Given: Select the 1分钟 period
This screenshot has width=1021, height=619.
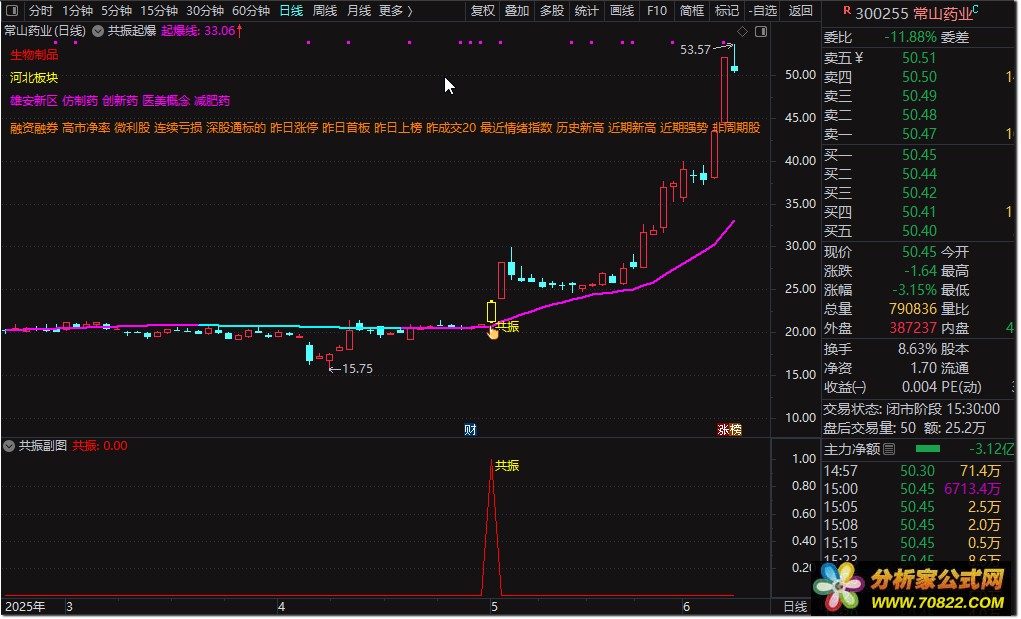Looking at the screenshot, I should [x=77, y=10].
